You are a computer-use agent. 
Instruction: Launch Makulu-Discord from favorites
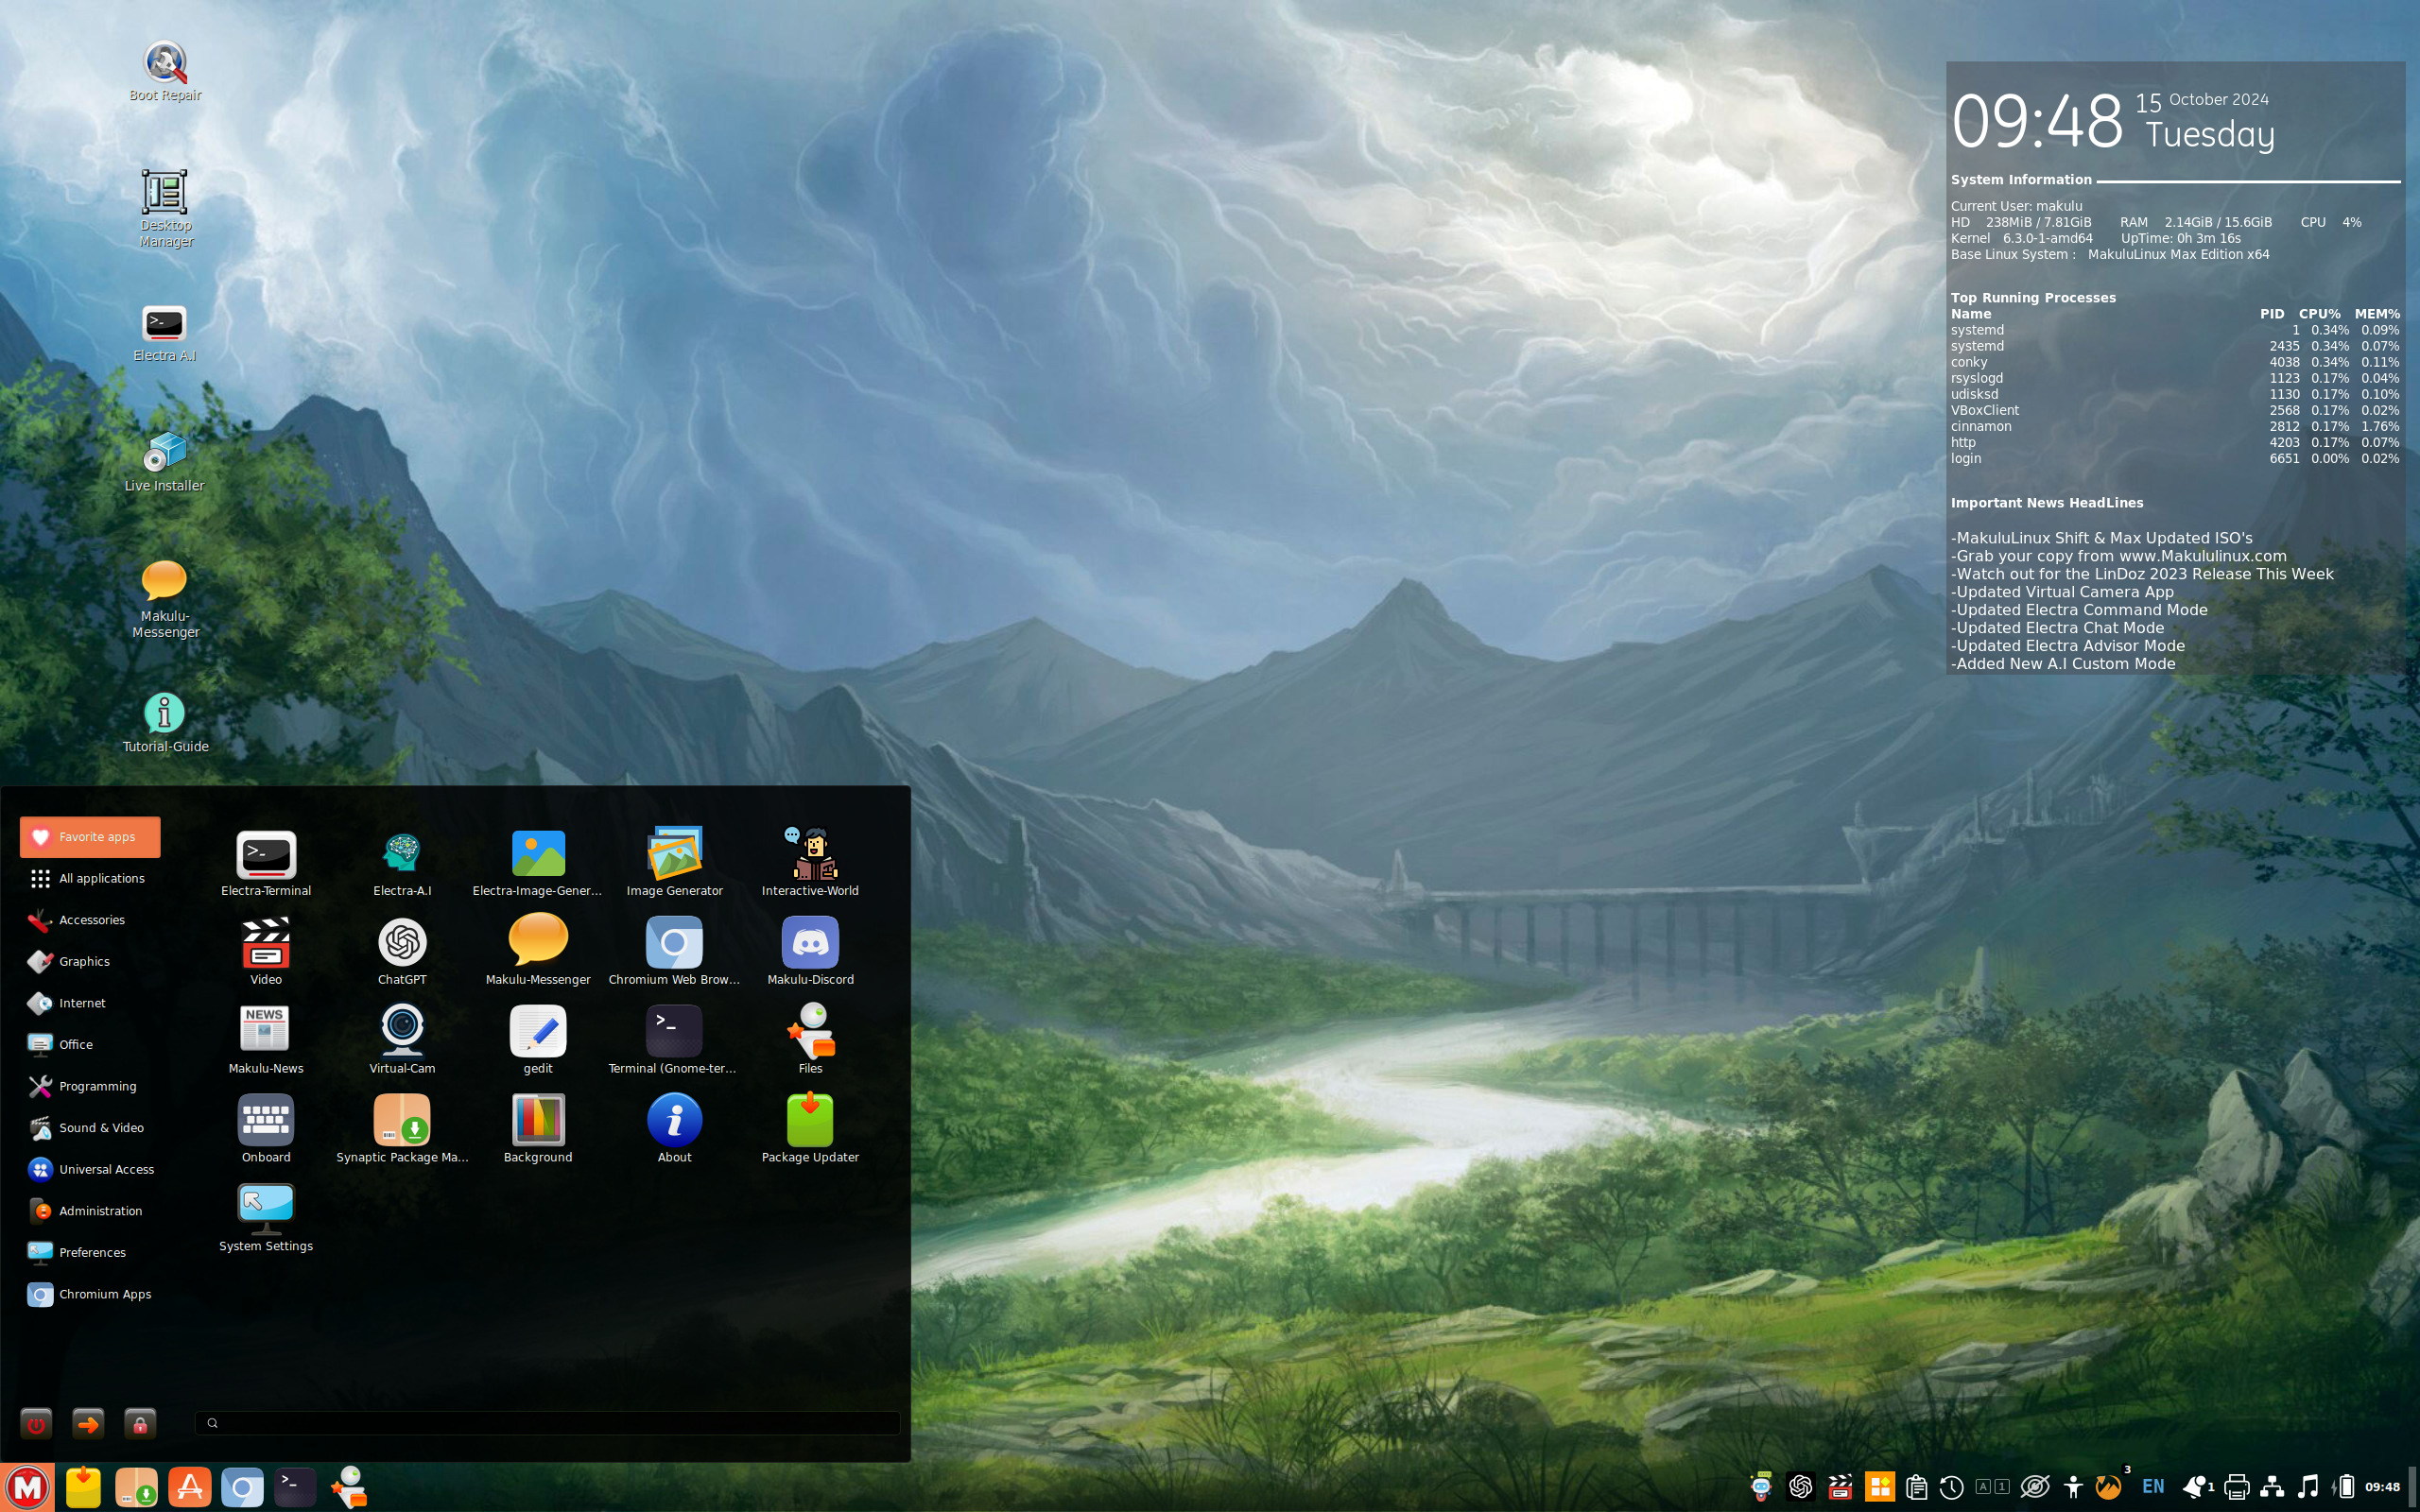(810, 951)
